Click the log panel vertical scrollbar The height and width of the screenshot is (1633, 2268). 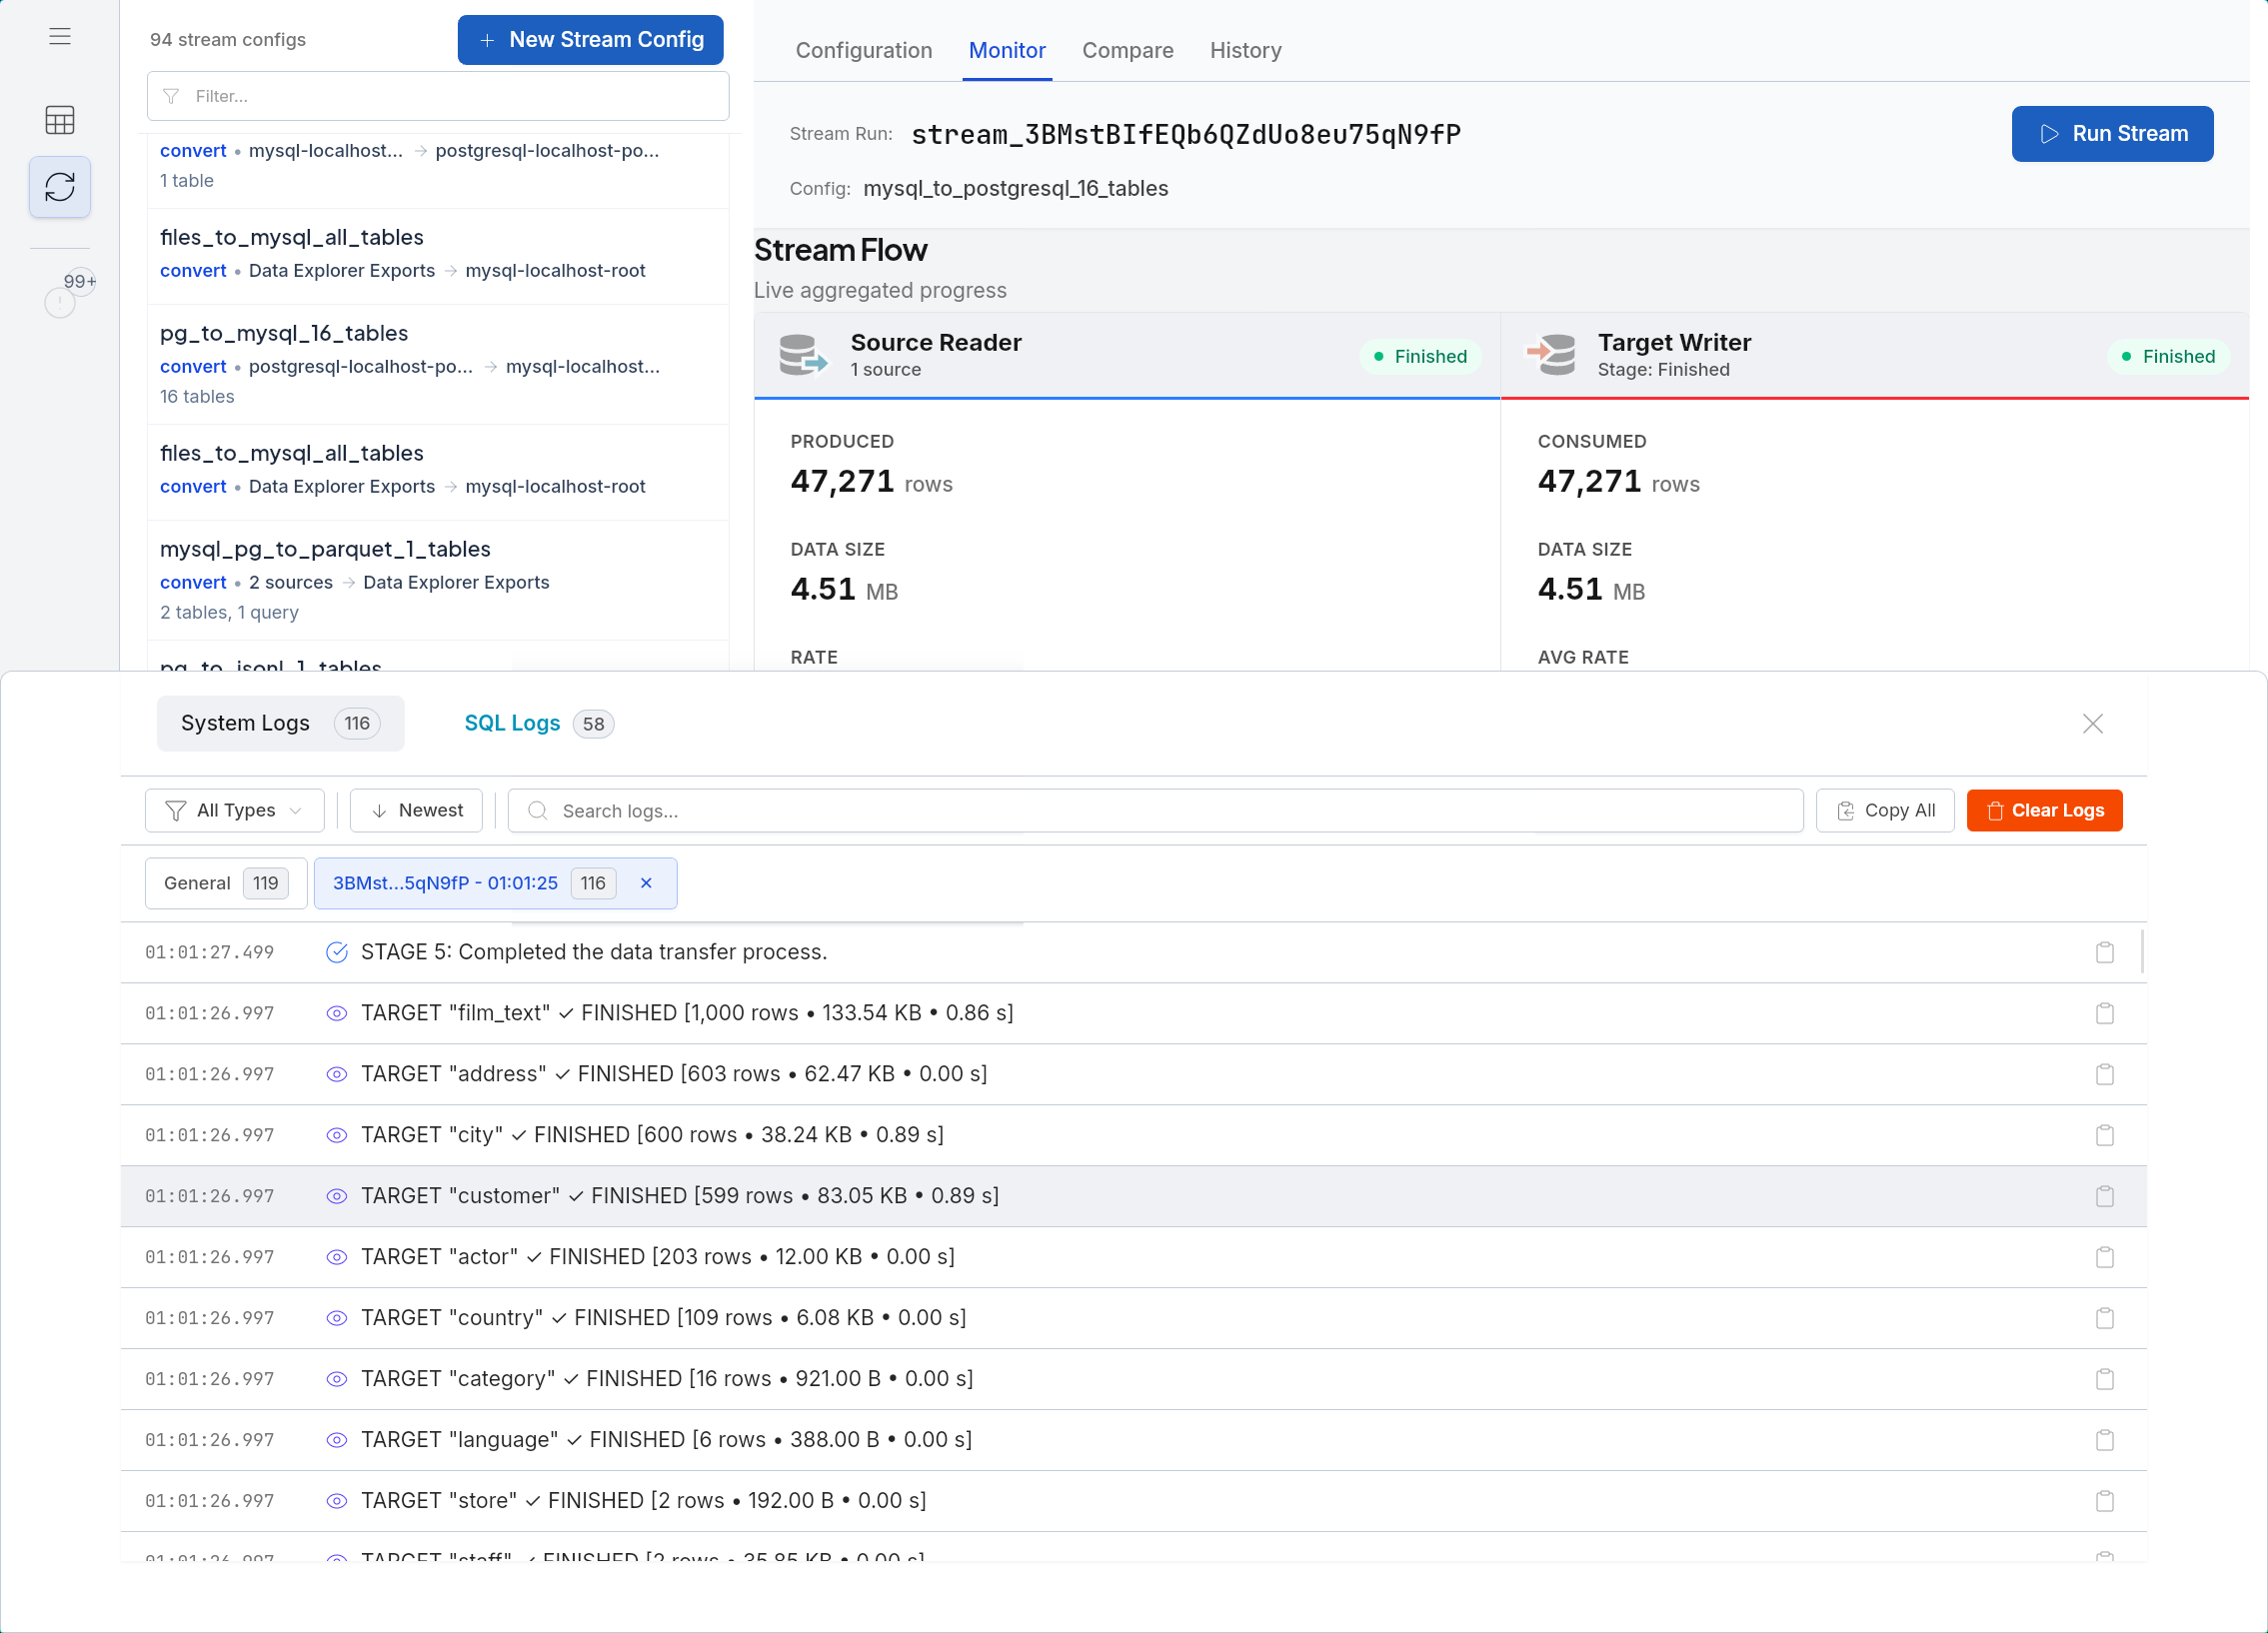coord(2142,952)
